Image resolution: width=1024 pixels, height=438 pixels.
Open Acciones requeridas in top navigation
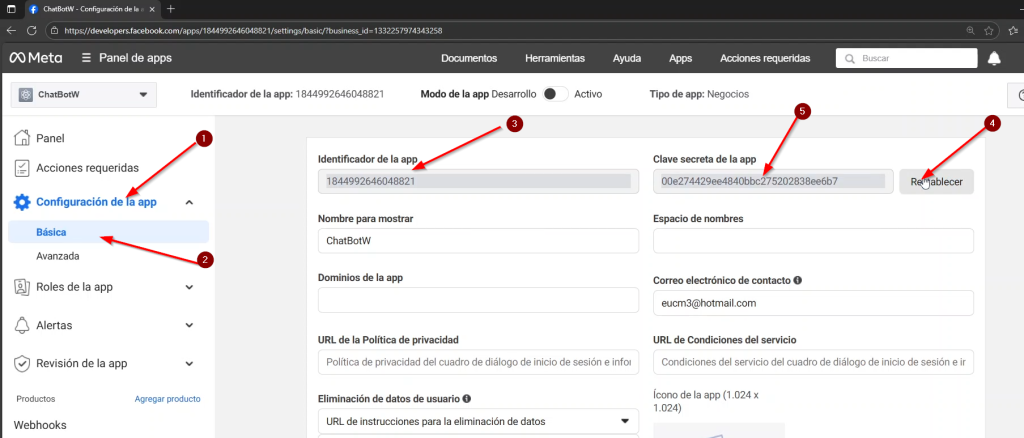(765, 58)
